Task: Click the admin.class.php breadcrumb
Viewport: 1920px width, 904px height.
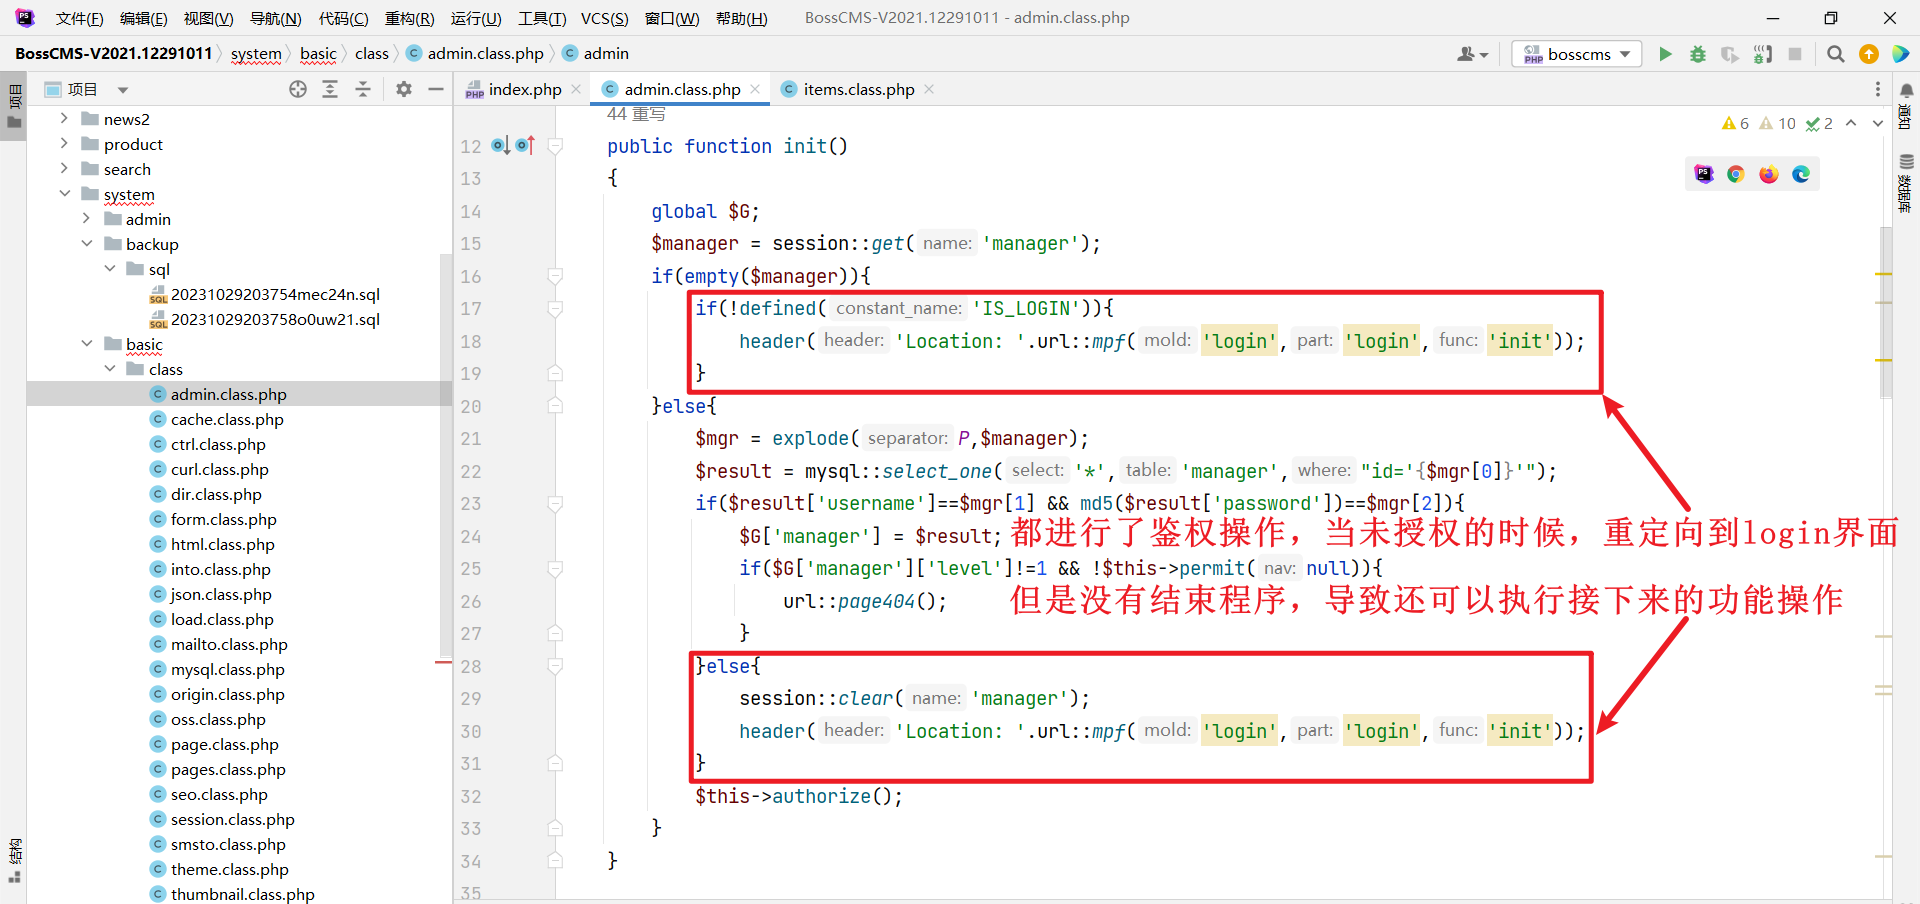Action: (475, 54)
